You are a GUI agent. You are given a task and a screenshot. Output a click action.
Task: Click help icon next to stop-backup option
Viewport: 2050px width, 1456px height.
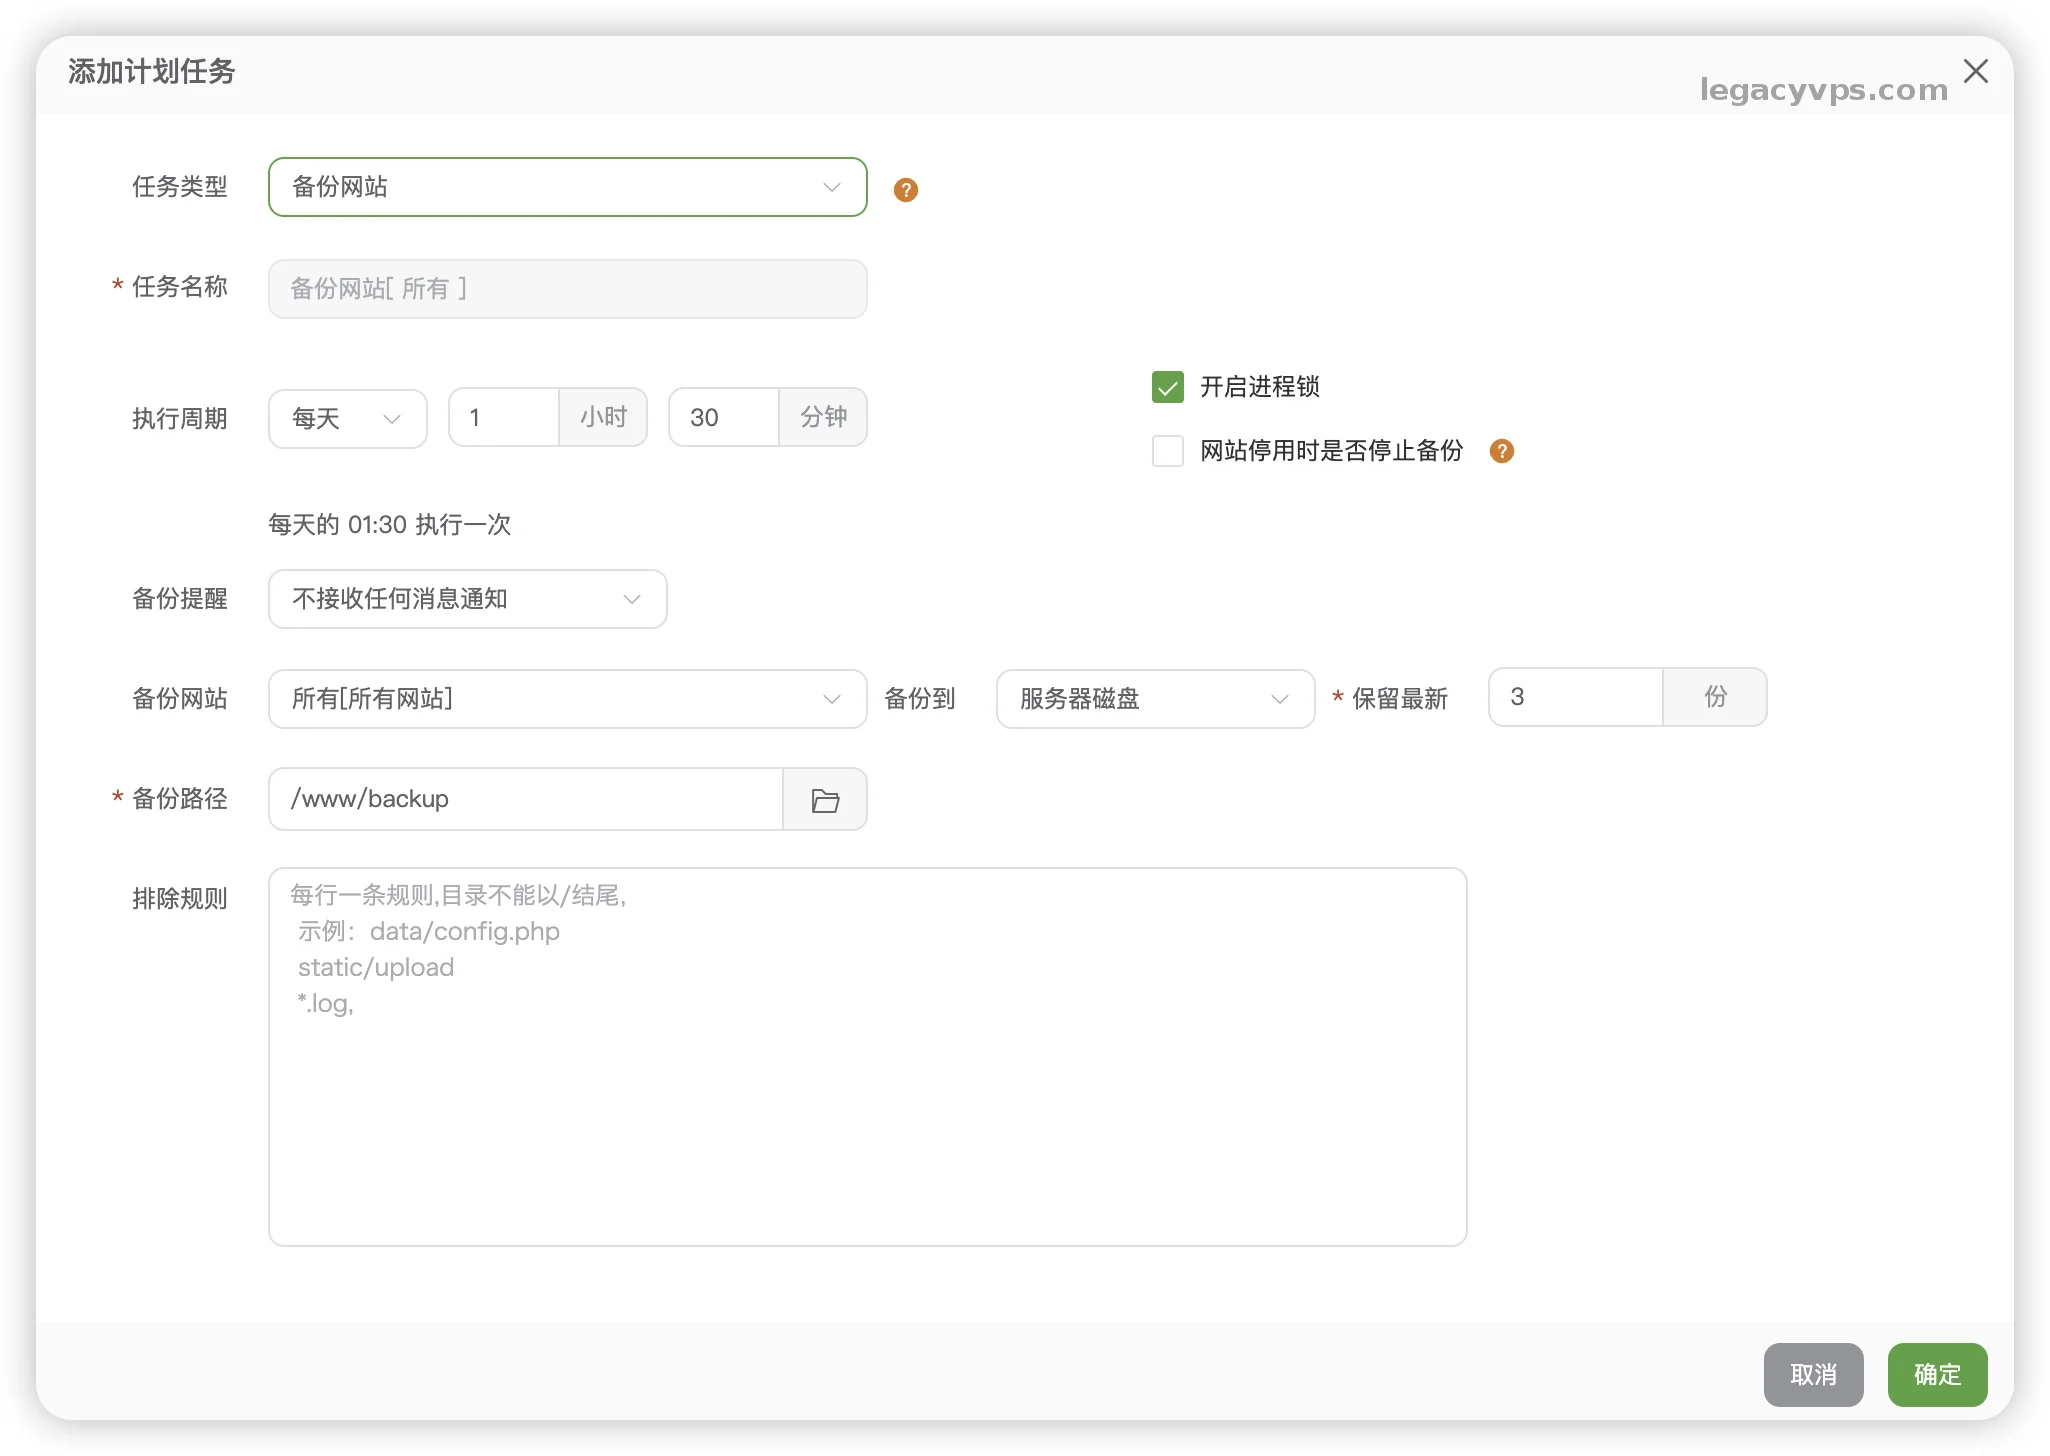[x=1501, y=451]
